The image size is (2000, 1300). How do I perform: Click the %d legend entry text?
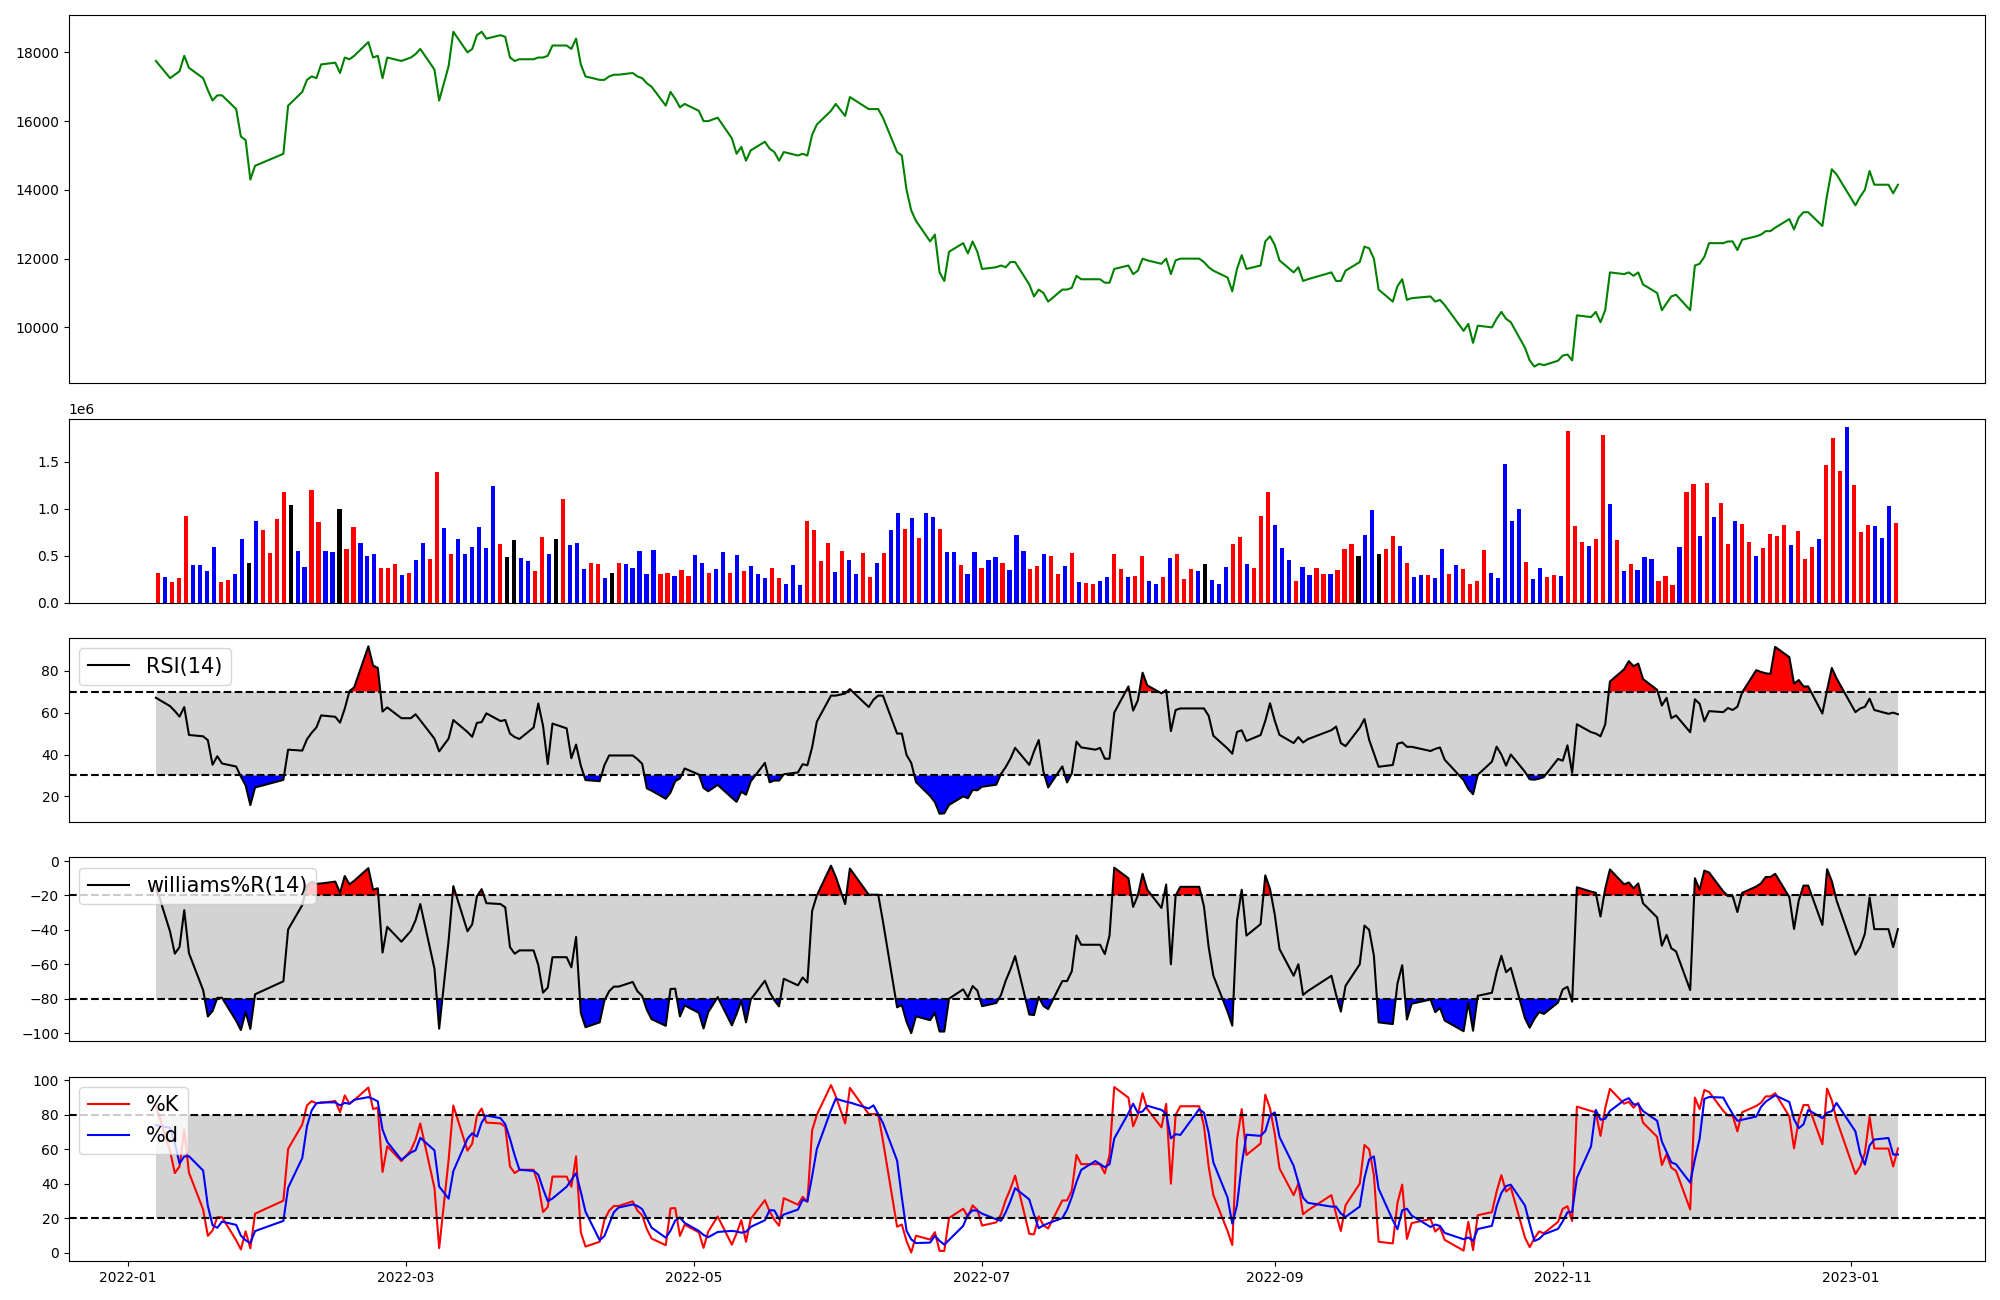(162, 1135)
